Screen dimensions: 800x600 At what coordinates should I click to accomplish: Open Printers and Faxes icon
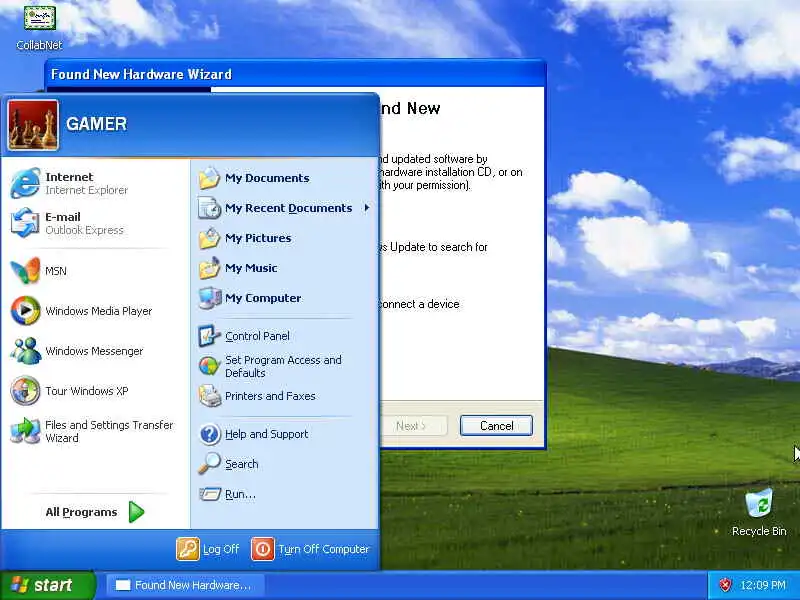pos(209,396)
